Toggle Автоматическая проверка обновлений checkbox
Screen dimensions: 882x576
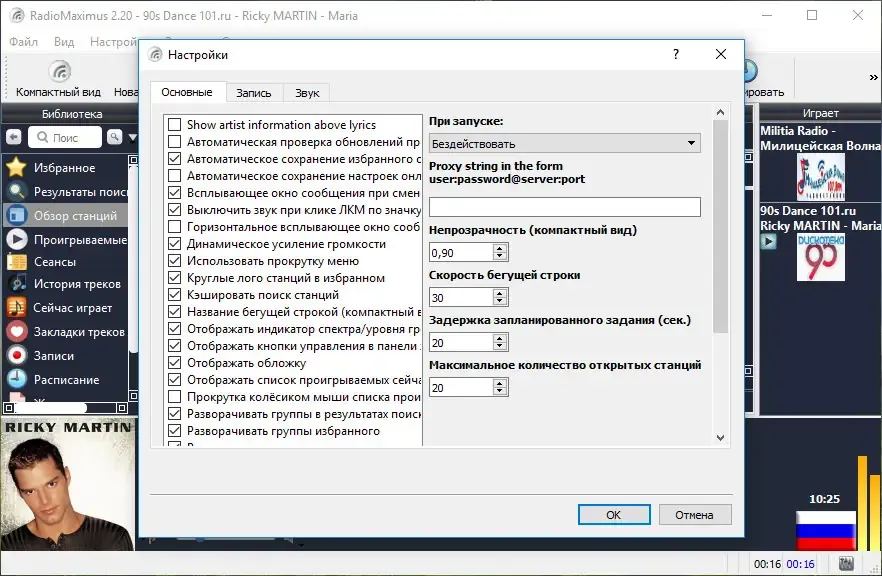[174, 141]
